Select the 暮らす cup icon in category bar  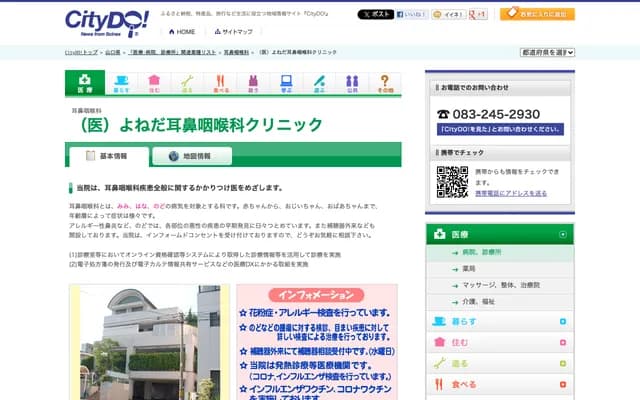[x=120, y=83]
